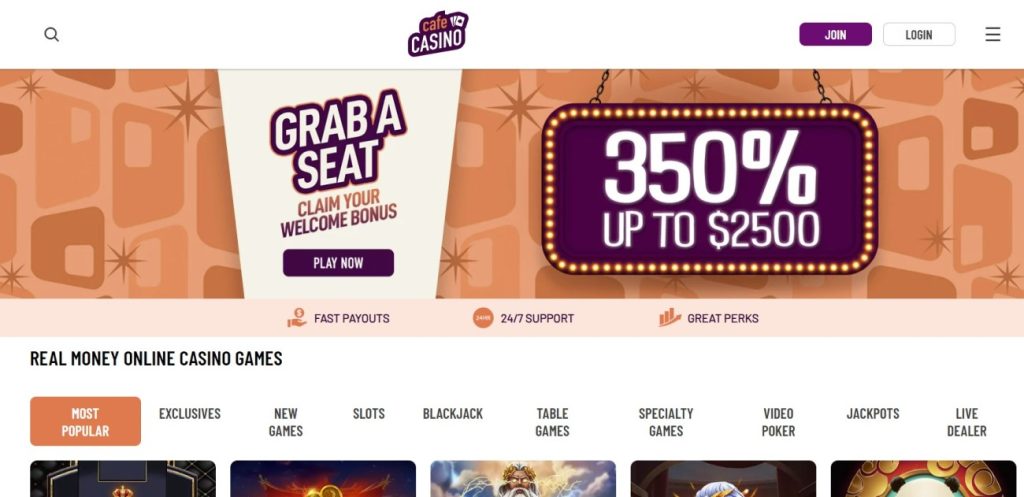
Task: Select the Jackpots tab
Action: pyautogui.click(x=873, y=413)
